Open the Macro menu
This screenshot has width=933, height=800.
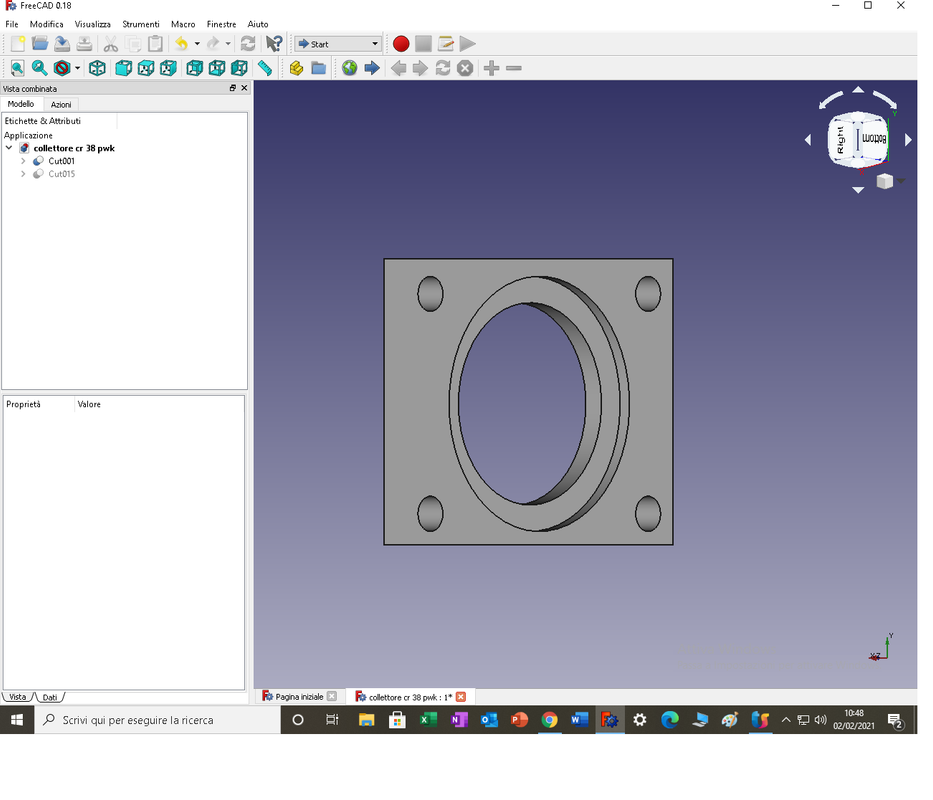[183, 24]
